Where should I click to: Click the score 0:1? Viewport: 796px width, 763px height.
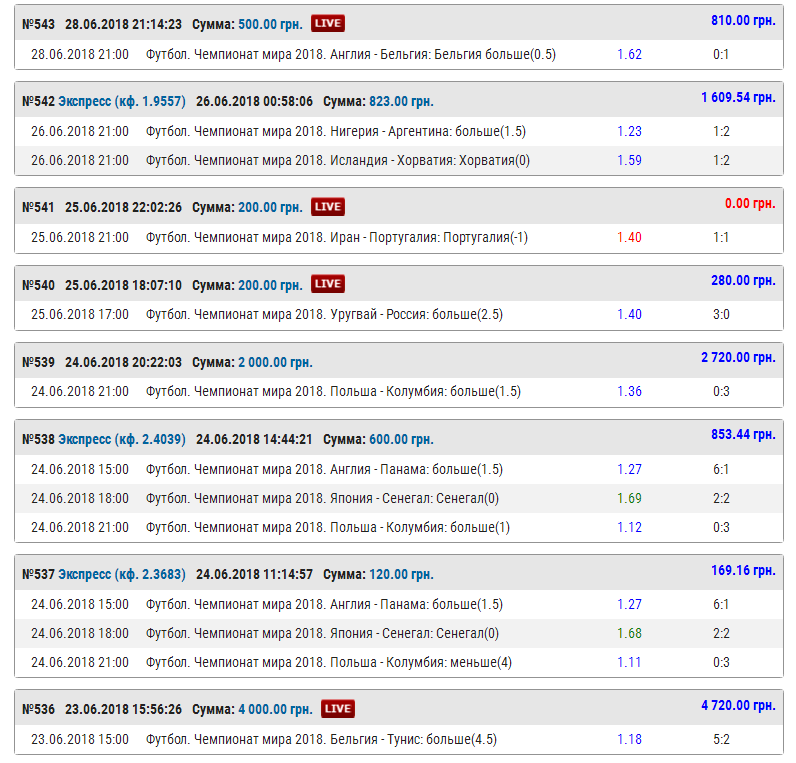(721, 54)
